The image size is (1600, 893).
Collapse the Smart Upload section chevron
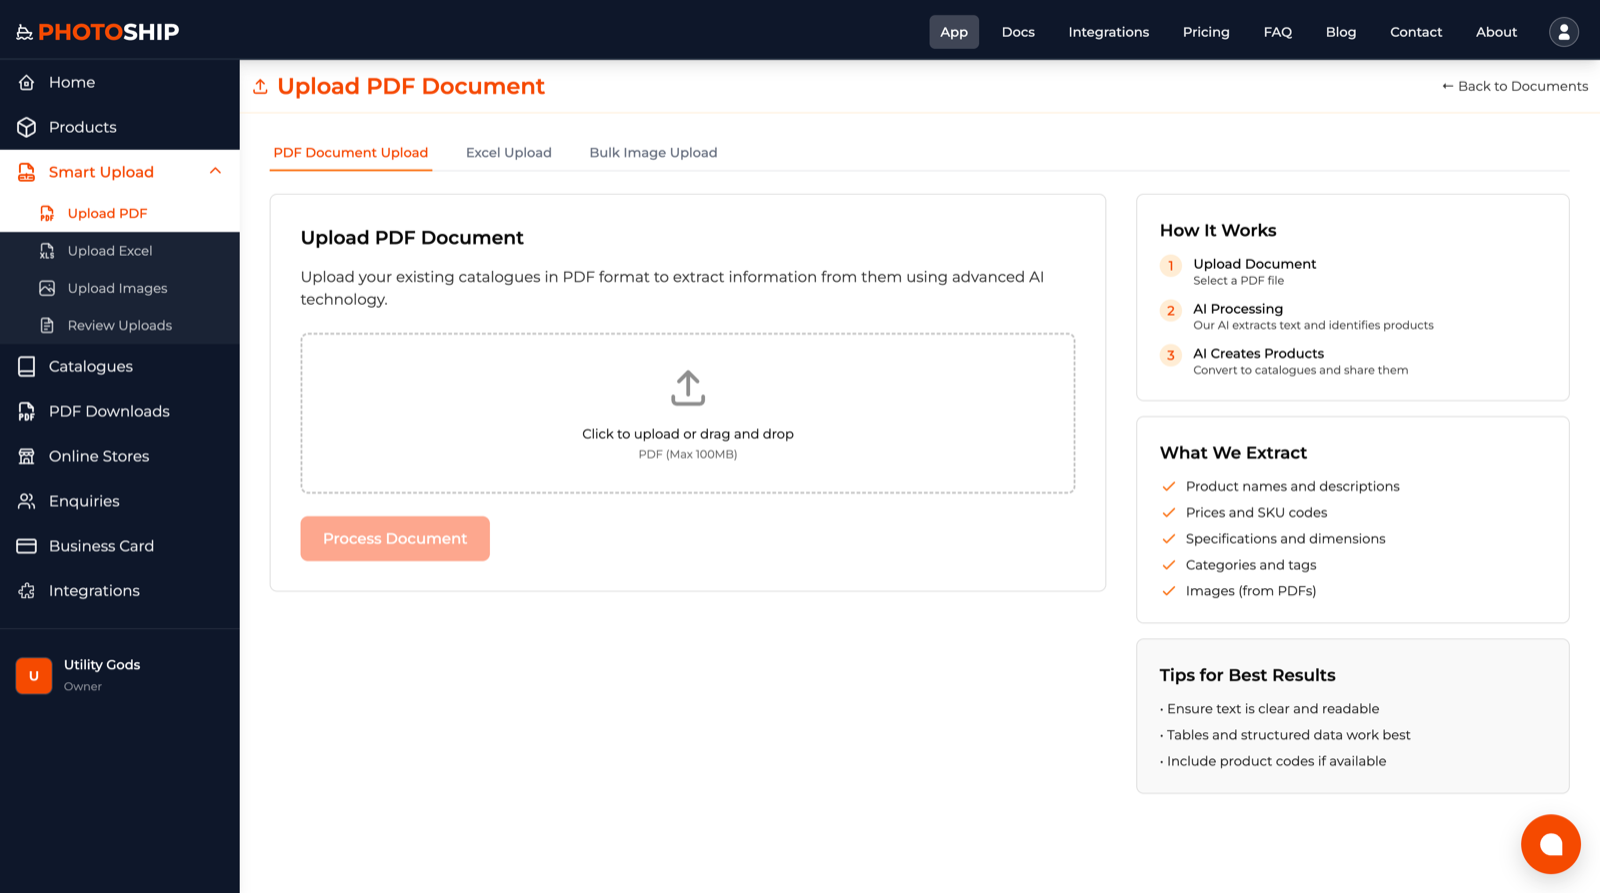pyautogui.click(x=215, y=171)
